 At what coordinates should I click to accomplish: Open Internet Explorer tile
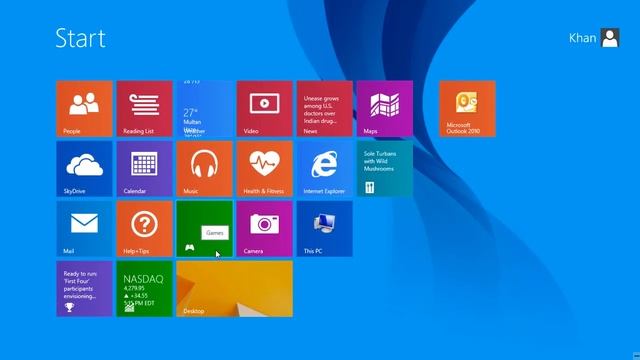pyautogui.click(x=324, y=169)
